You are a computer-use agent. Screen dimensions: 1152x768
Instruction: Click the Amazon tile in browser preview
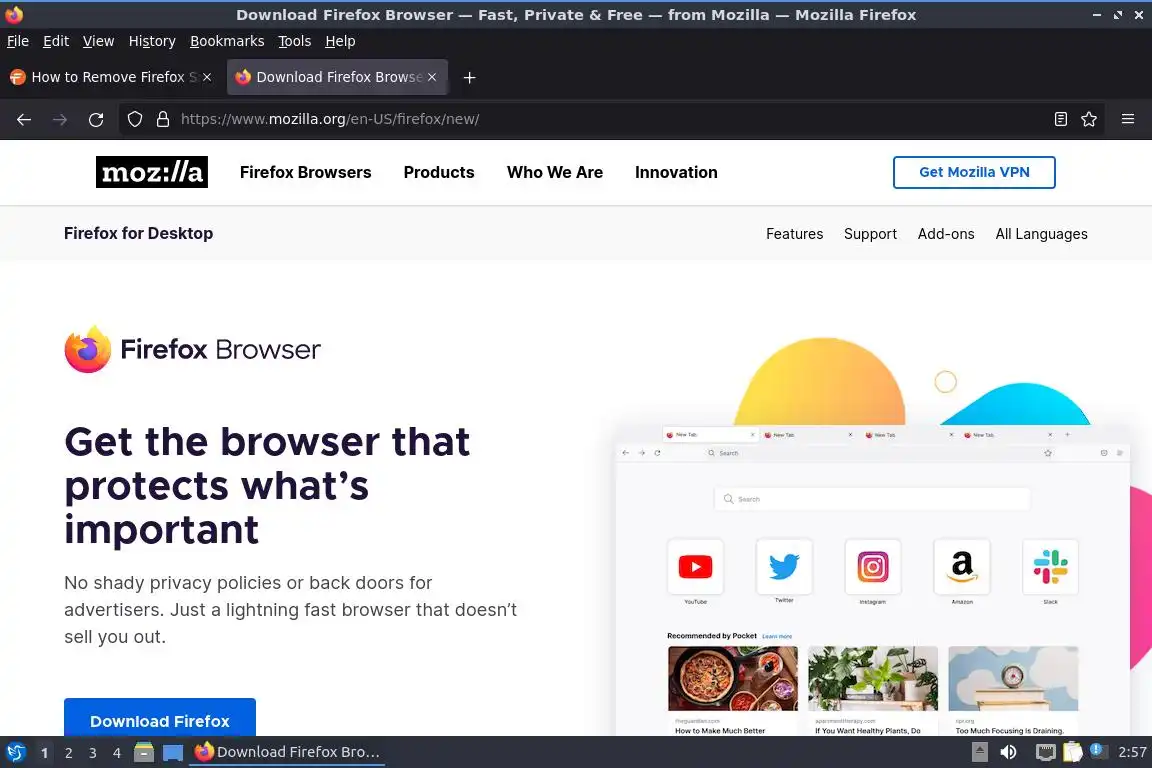click(x=962, y=567)
